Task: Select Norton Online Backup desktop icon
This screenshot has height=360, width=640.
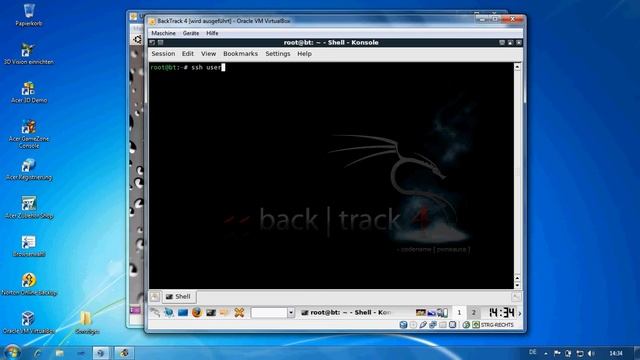Action: (x=29, y=284)
